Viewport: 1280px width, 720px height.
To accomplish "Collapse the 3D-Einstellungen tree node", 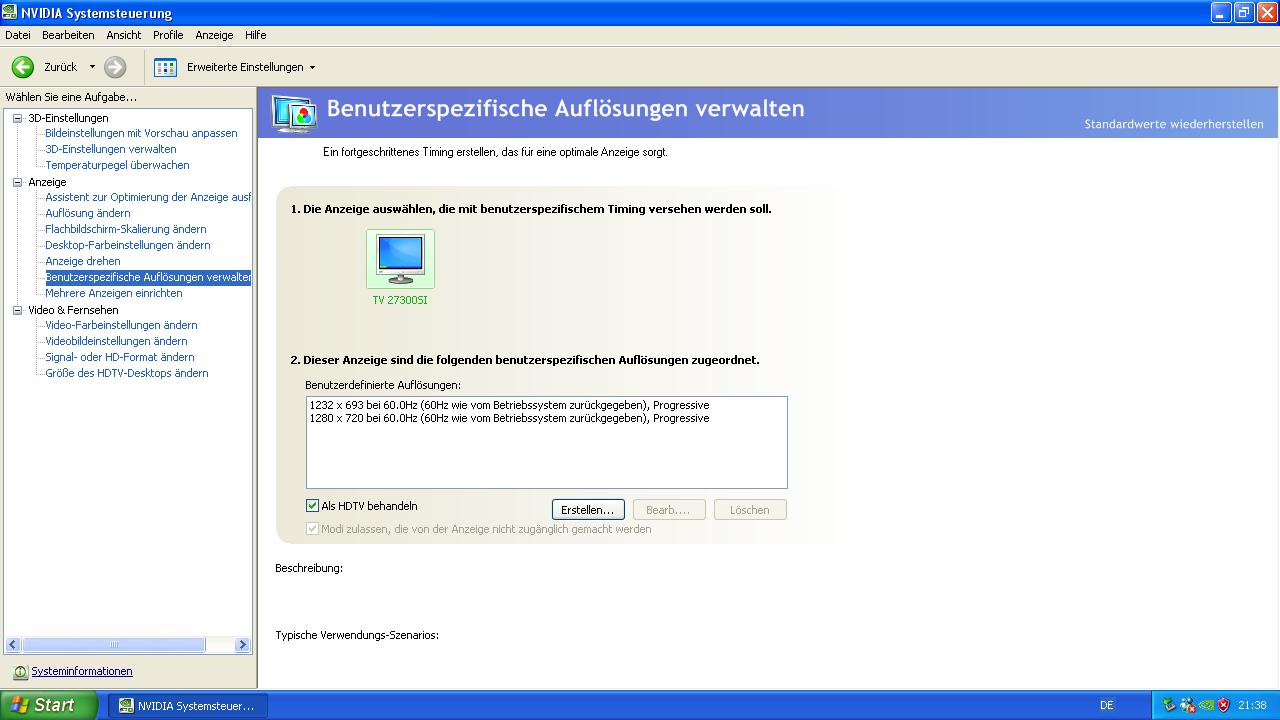I will click(17, 118).
